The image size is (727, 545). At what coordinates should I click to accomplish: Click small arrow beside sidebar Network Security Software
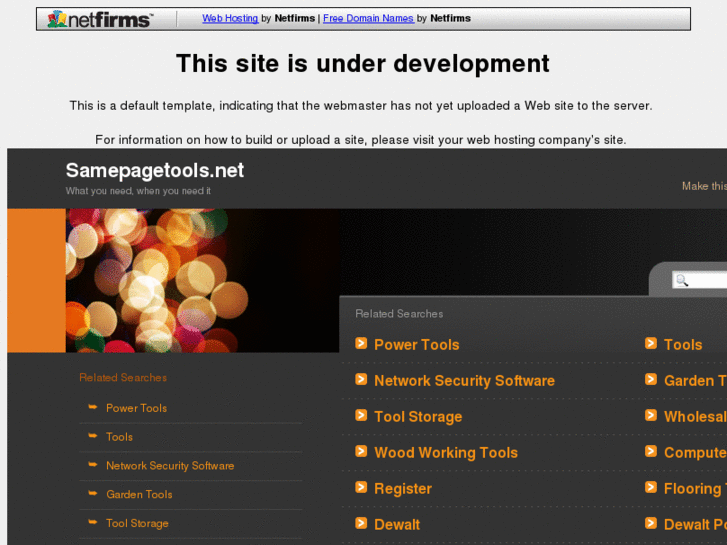[x=93, y=464]
